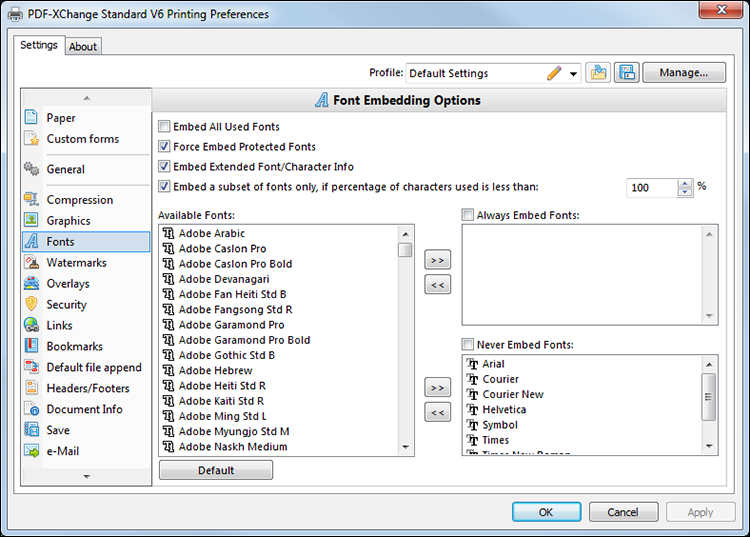Click the Available Fonts scrollbar thumb

(x=406, y=250)
